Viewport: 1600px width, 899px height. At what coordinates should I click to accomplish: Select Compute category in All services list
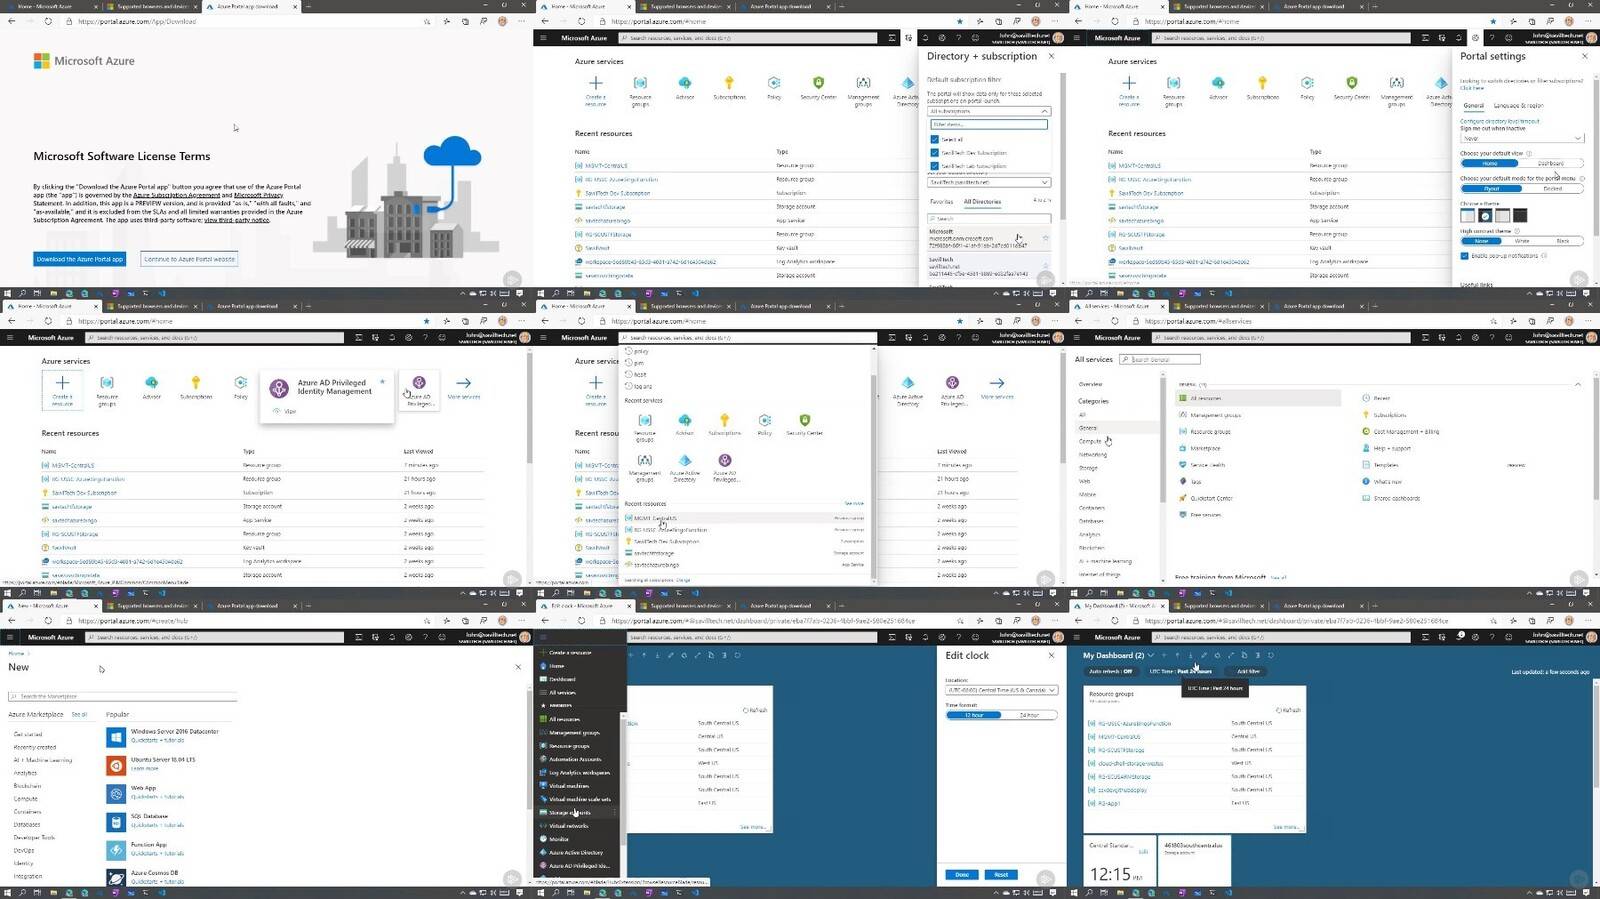click(x=1090, y=441)
